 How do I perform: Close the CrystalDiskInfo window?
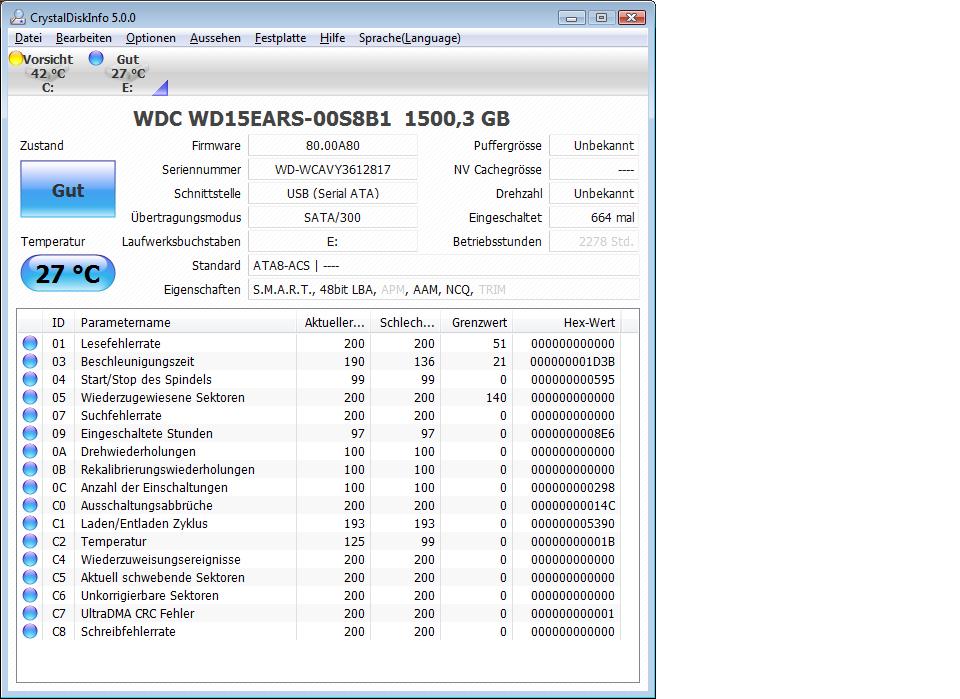tap(632, 18)
